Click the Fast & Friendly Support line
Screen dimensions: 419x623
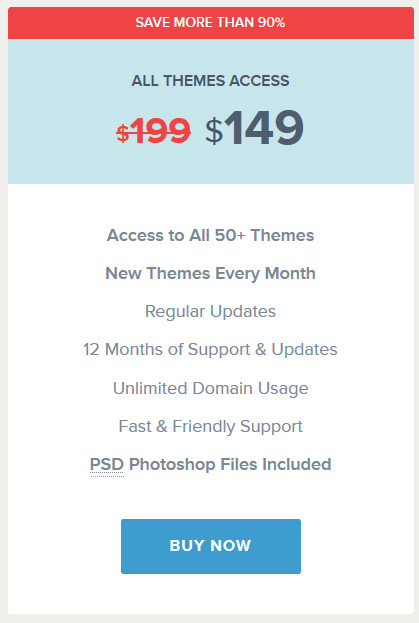pyautogui.click(x=210, y=427)
